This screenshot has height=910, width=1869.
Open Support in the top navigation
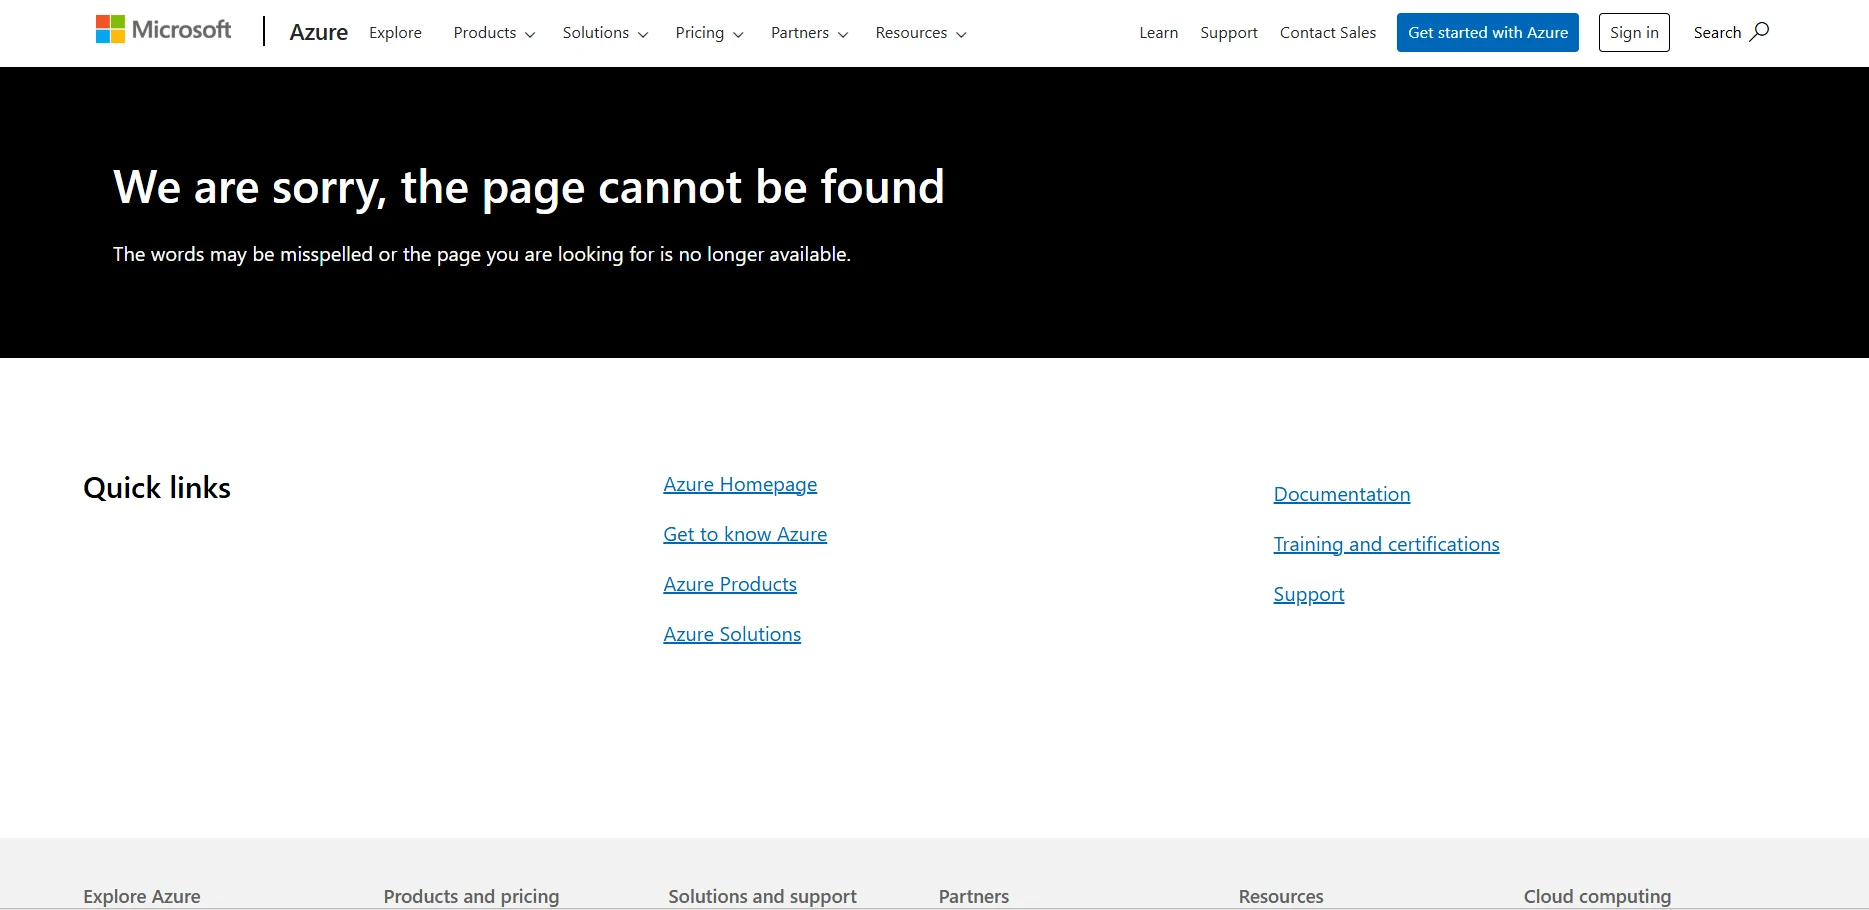1228,33
